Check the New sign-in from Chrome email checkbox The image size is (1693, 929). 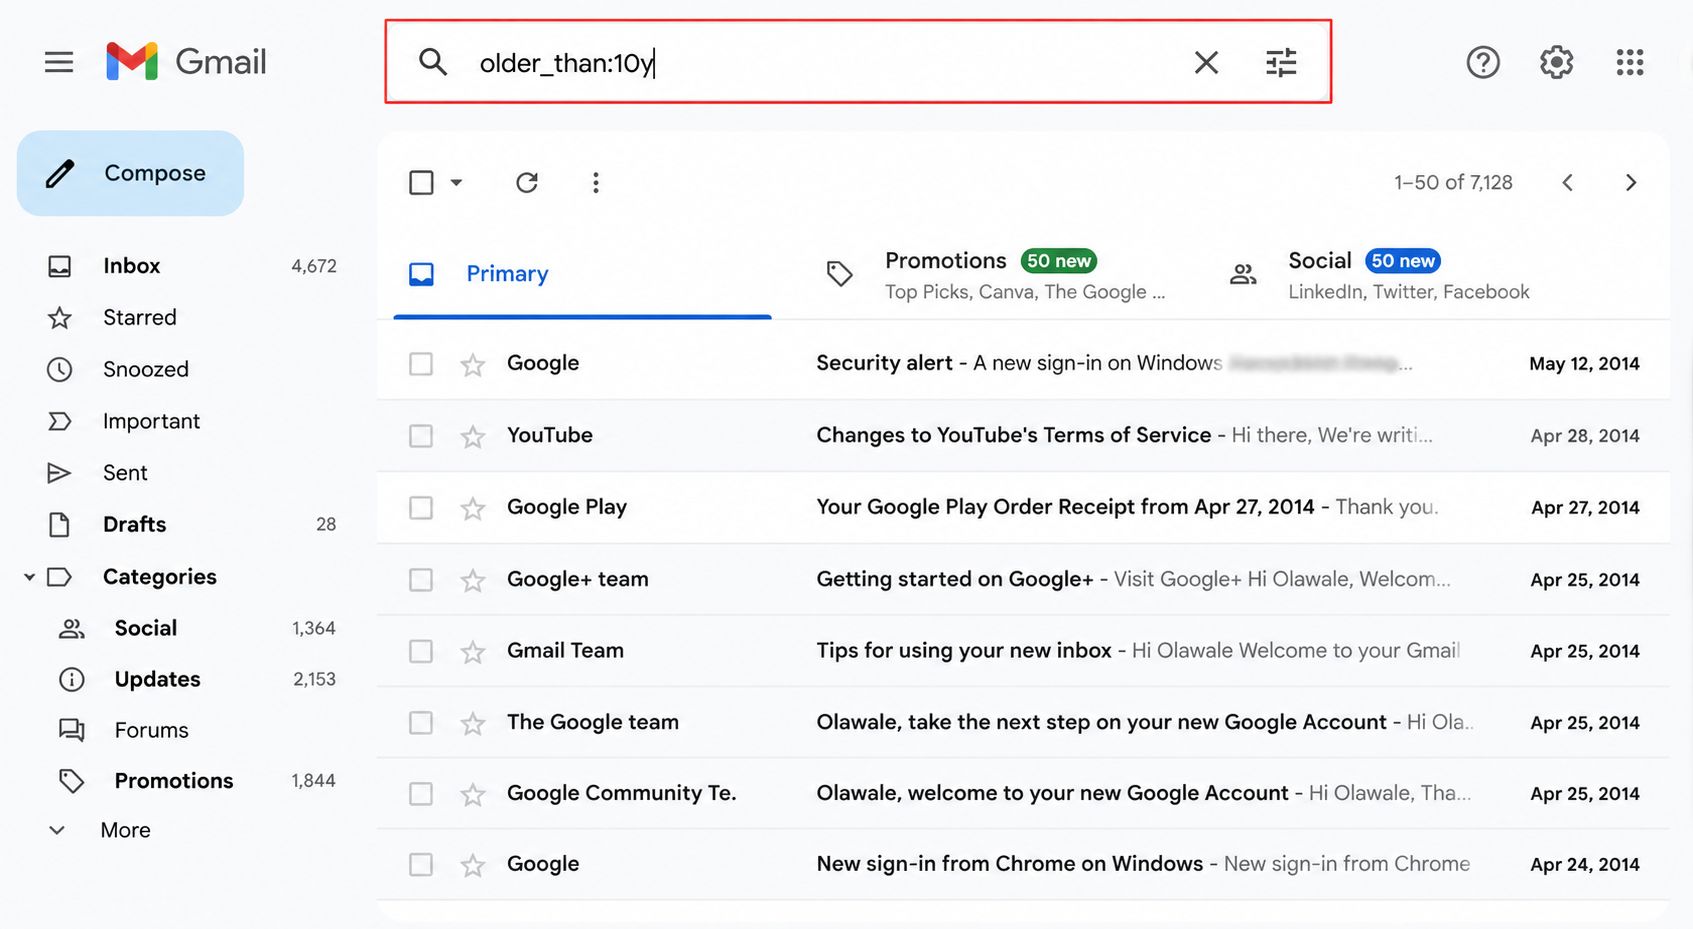(421, 864)
